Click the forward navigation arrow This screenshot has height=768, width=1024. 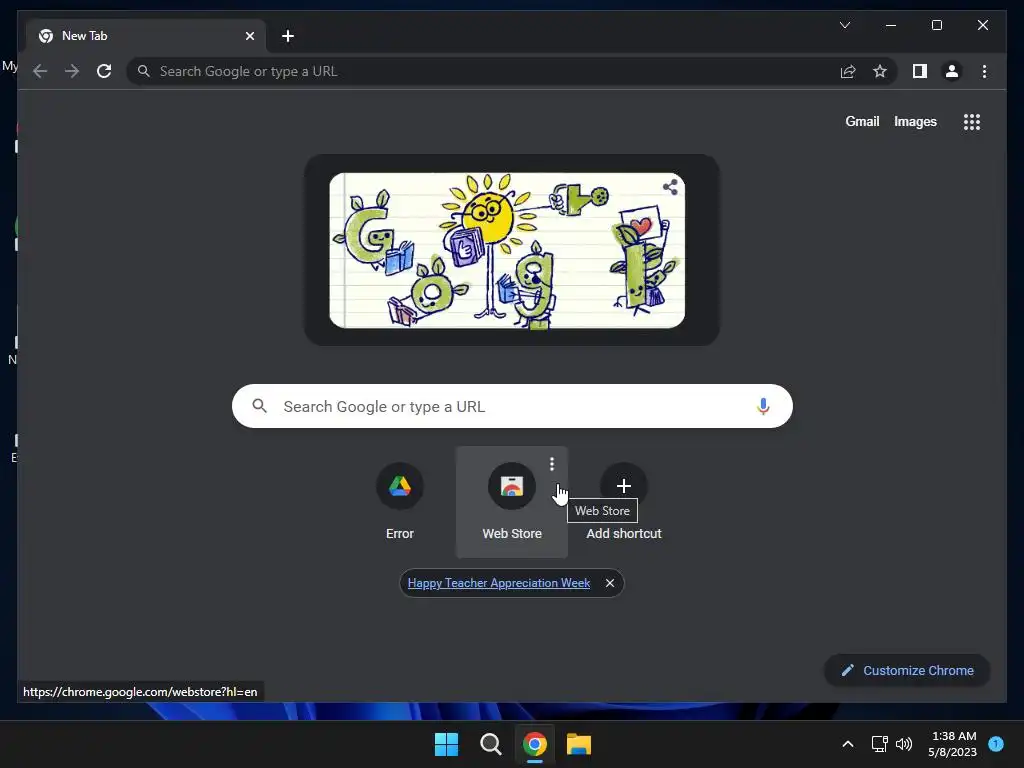pos(72,71)
